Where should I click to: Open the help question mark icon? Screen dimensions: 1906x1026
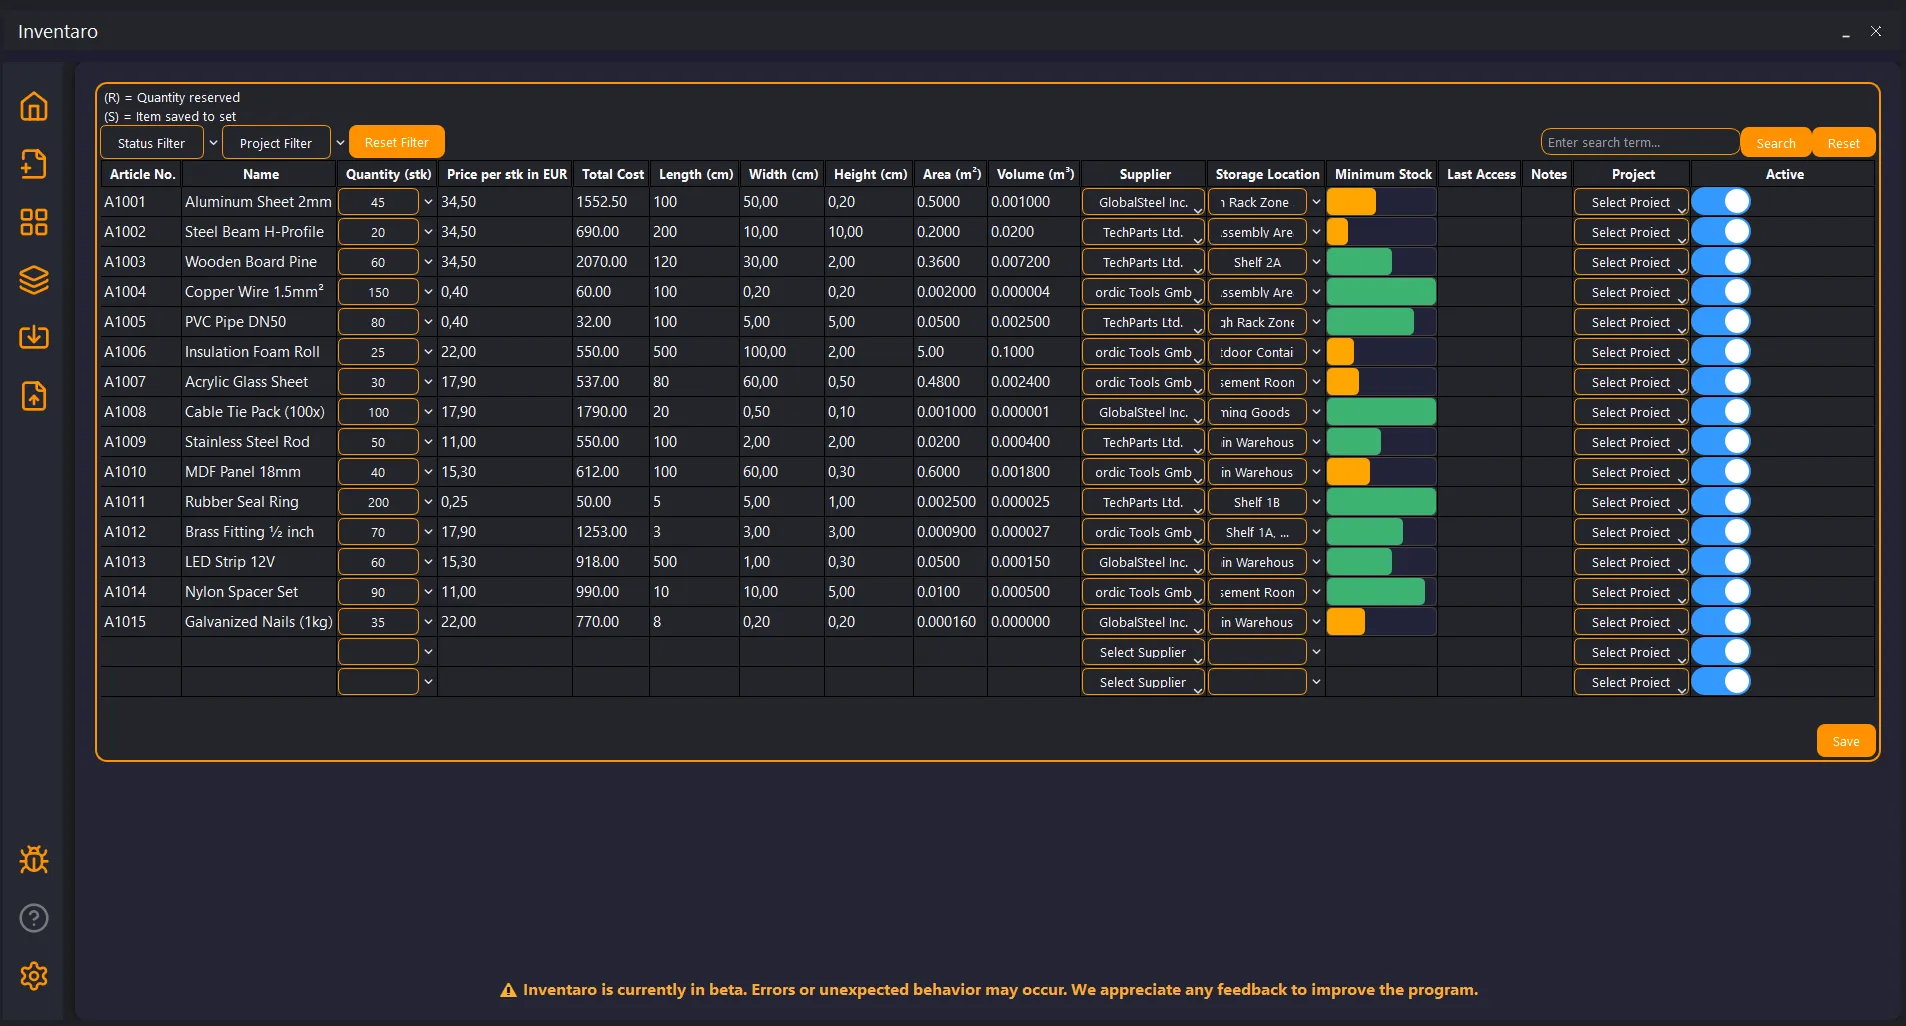coord(34,917)
